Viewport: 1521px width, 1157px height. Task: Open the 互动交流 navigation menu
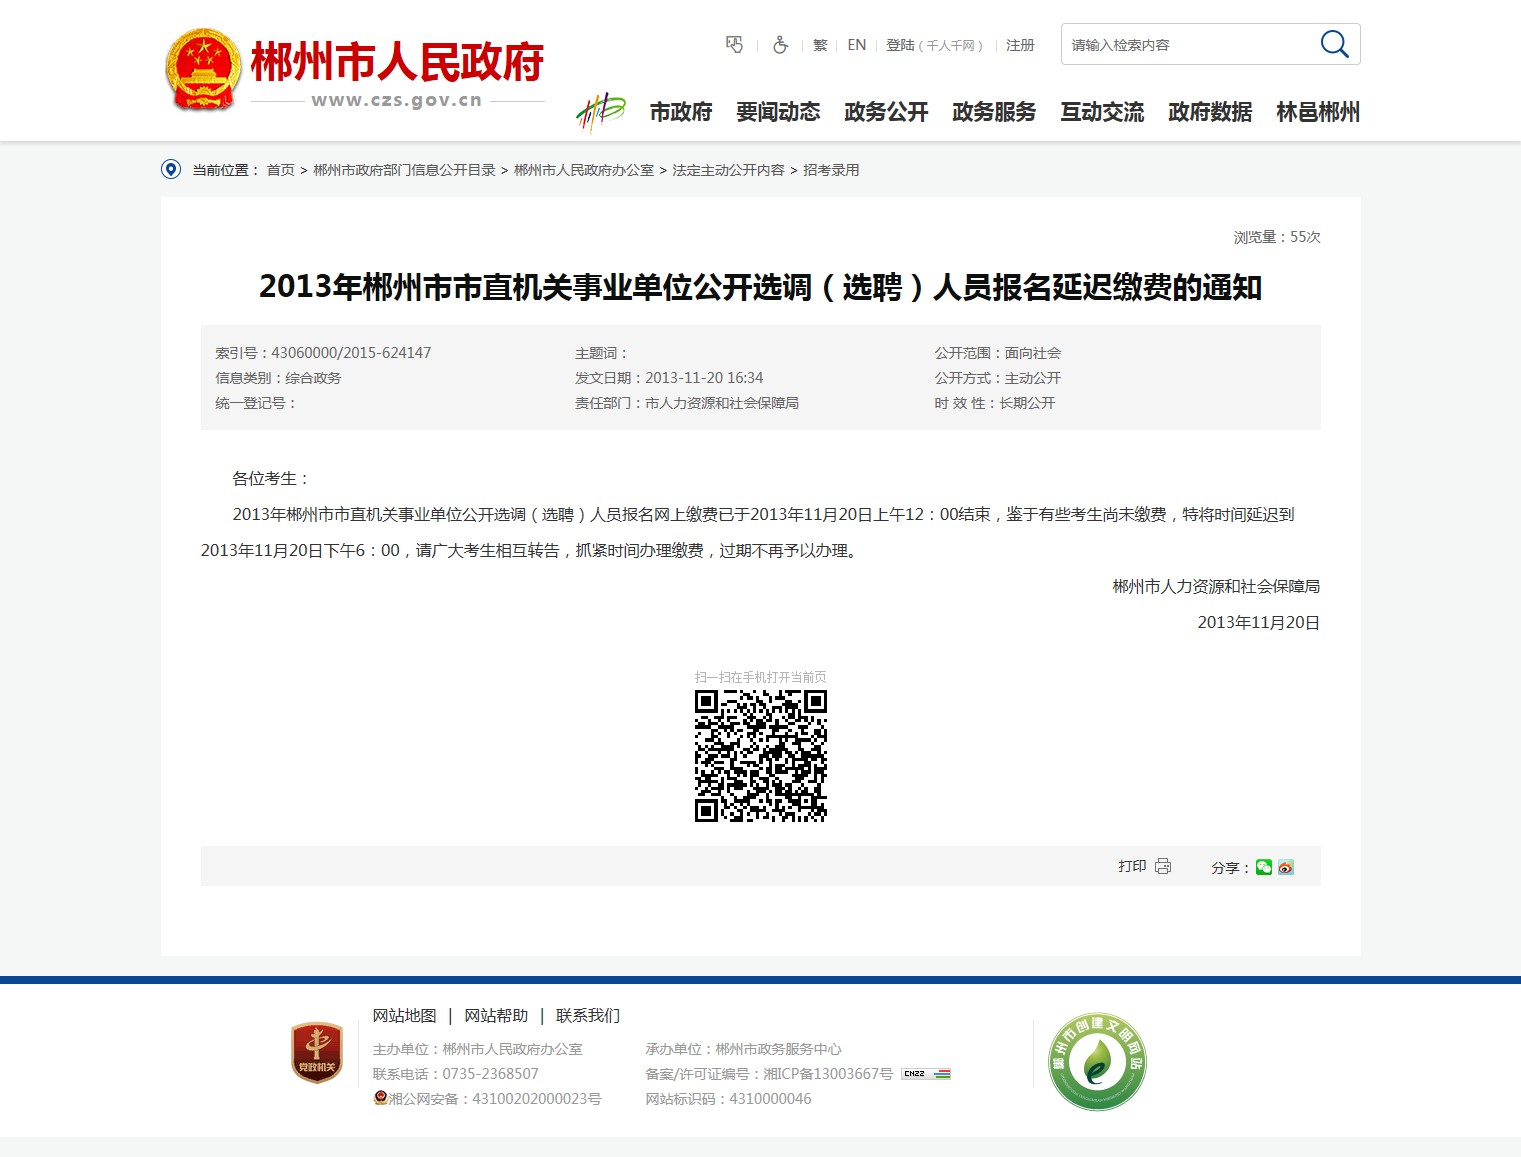(1102, 112)
